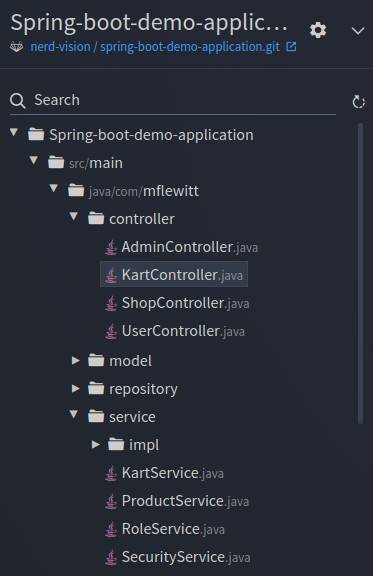Open the settings gear icon
The width and height of the screenshot is (373, 576).
point(318,30)
